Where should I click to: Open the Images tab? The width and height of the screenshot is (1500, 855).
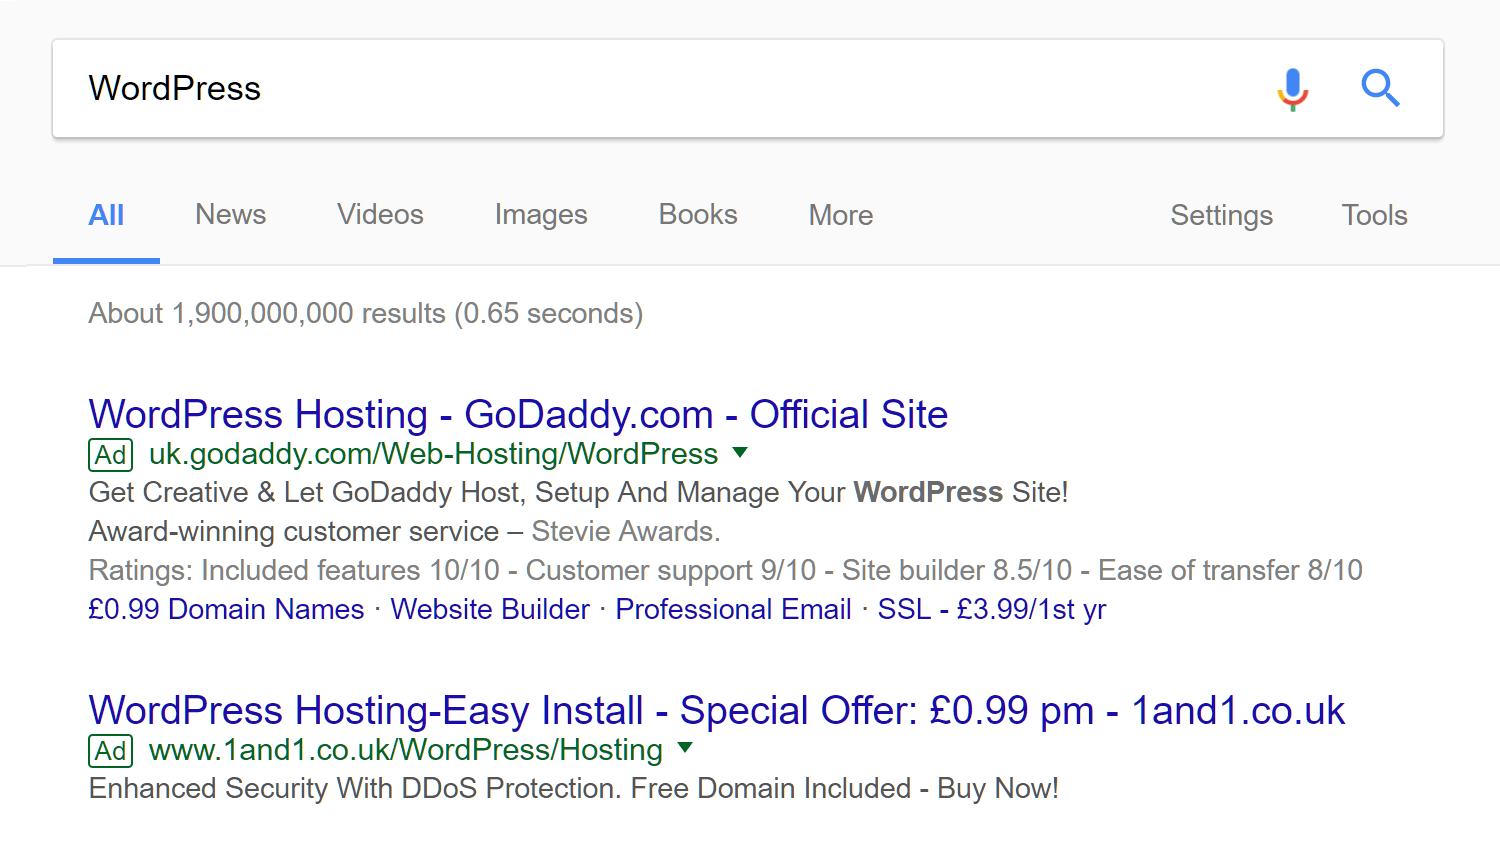[x=541, y=215]
